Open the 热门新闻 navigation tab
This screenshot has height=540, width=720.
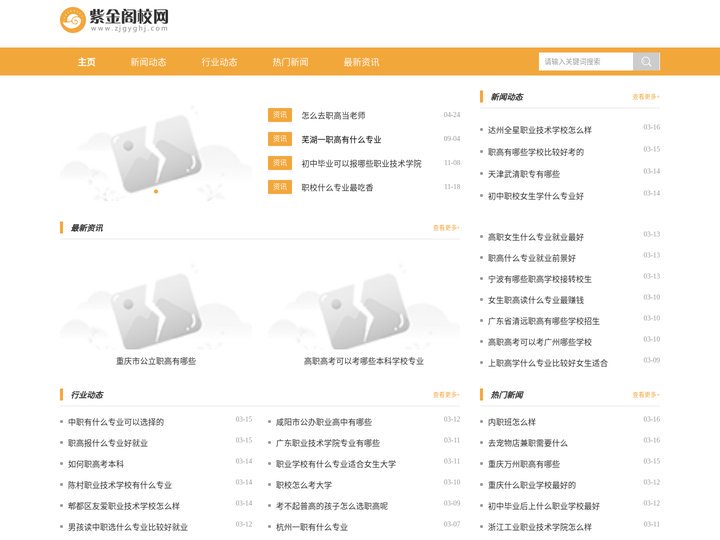(x=290, y=62)
